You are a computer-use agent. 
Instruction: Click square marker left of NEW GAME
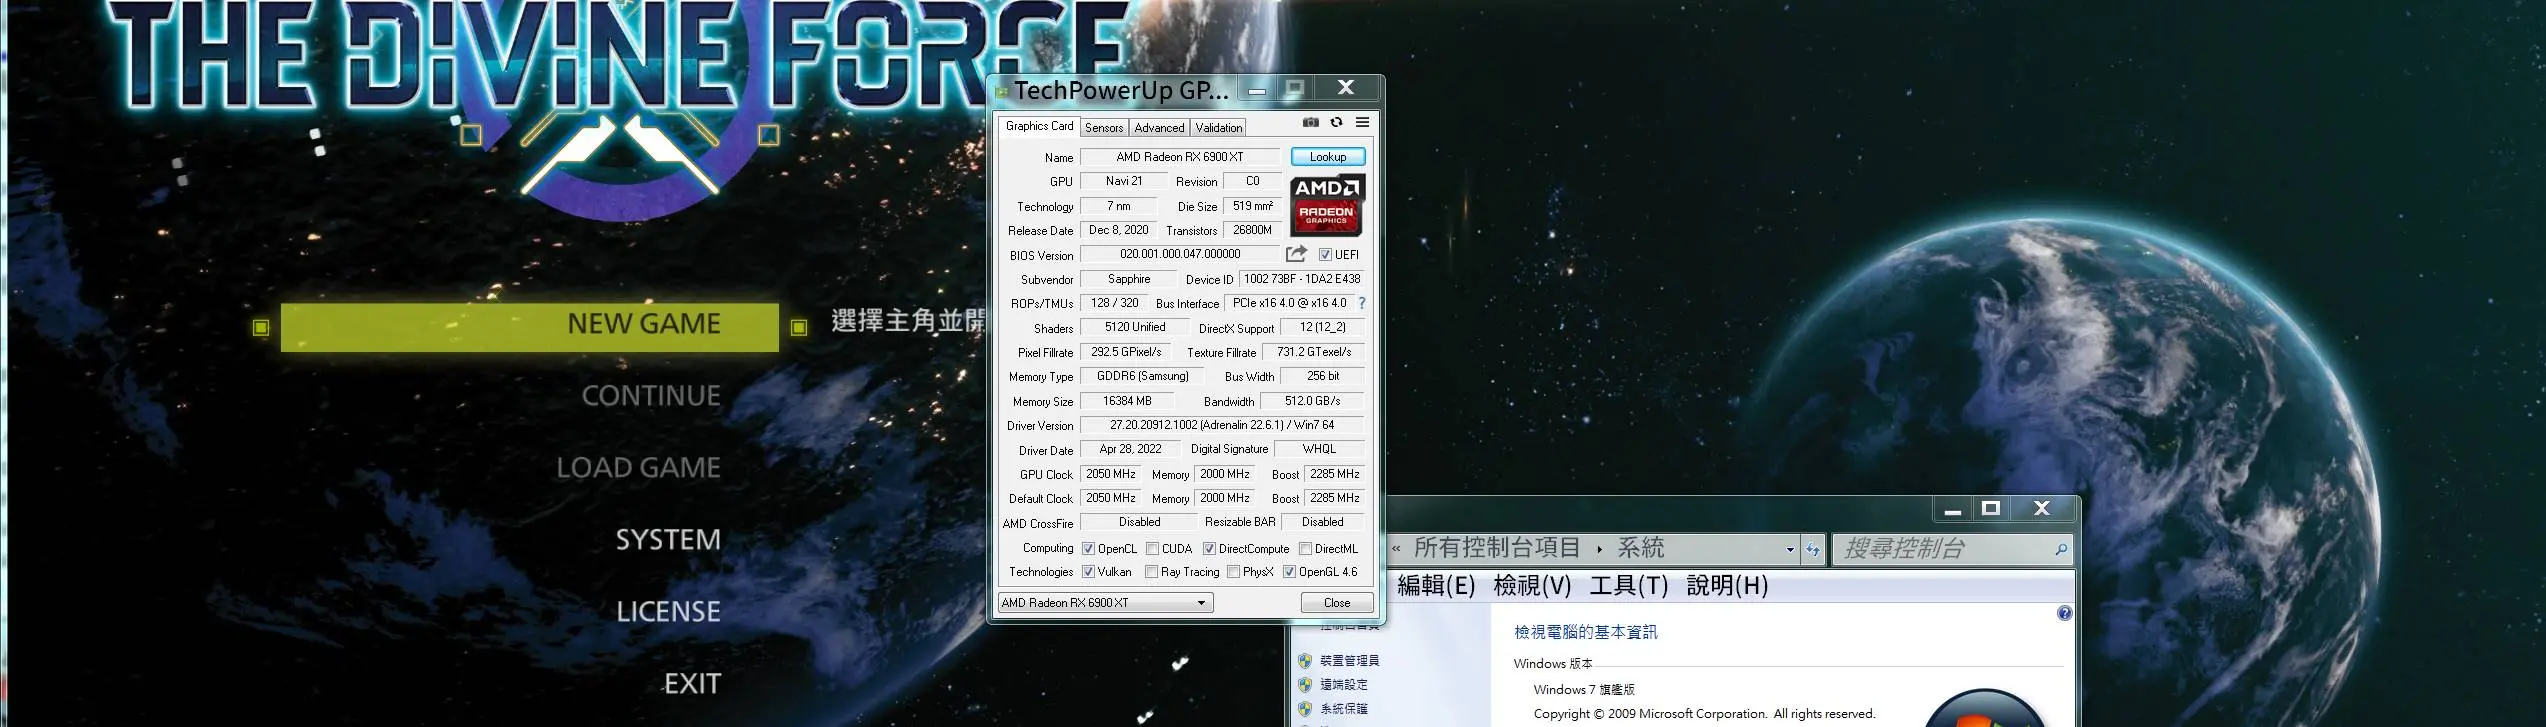(x=261, y=327)
